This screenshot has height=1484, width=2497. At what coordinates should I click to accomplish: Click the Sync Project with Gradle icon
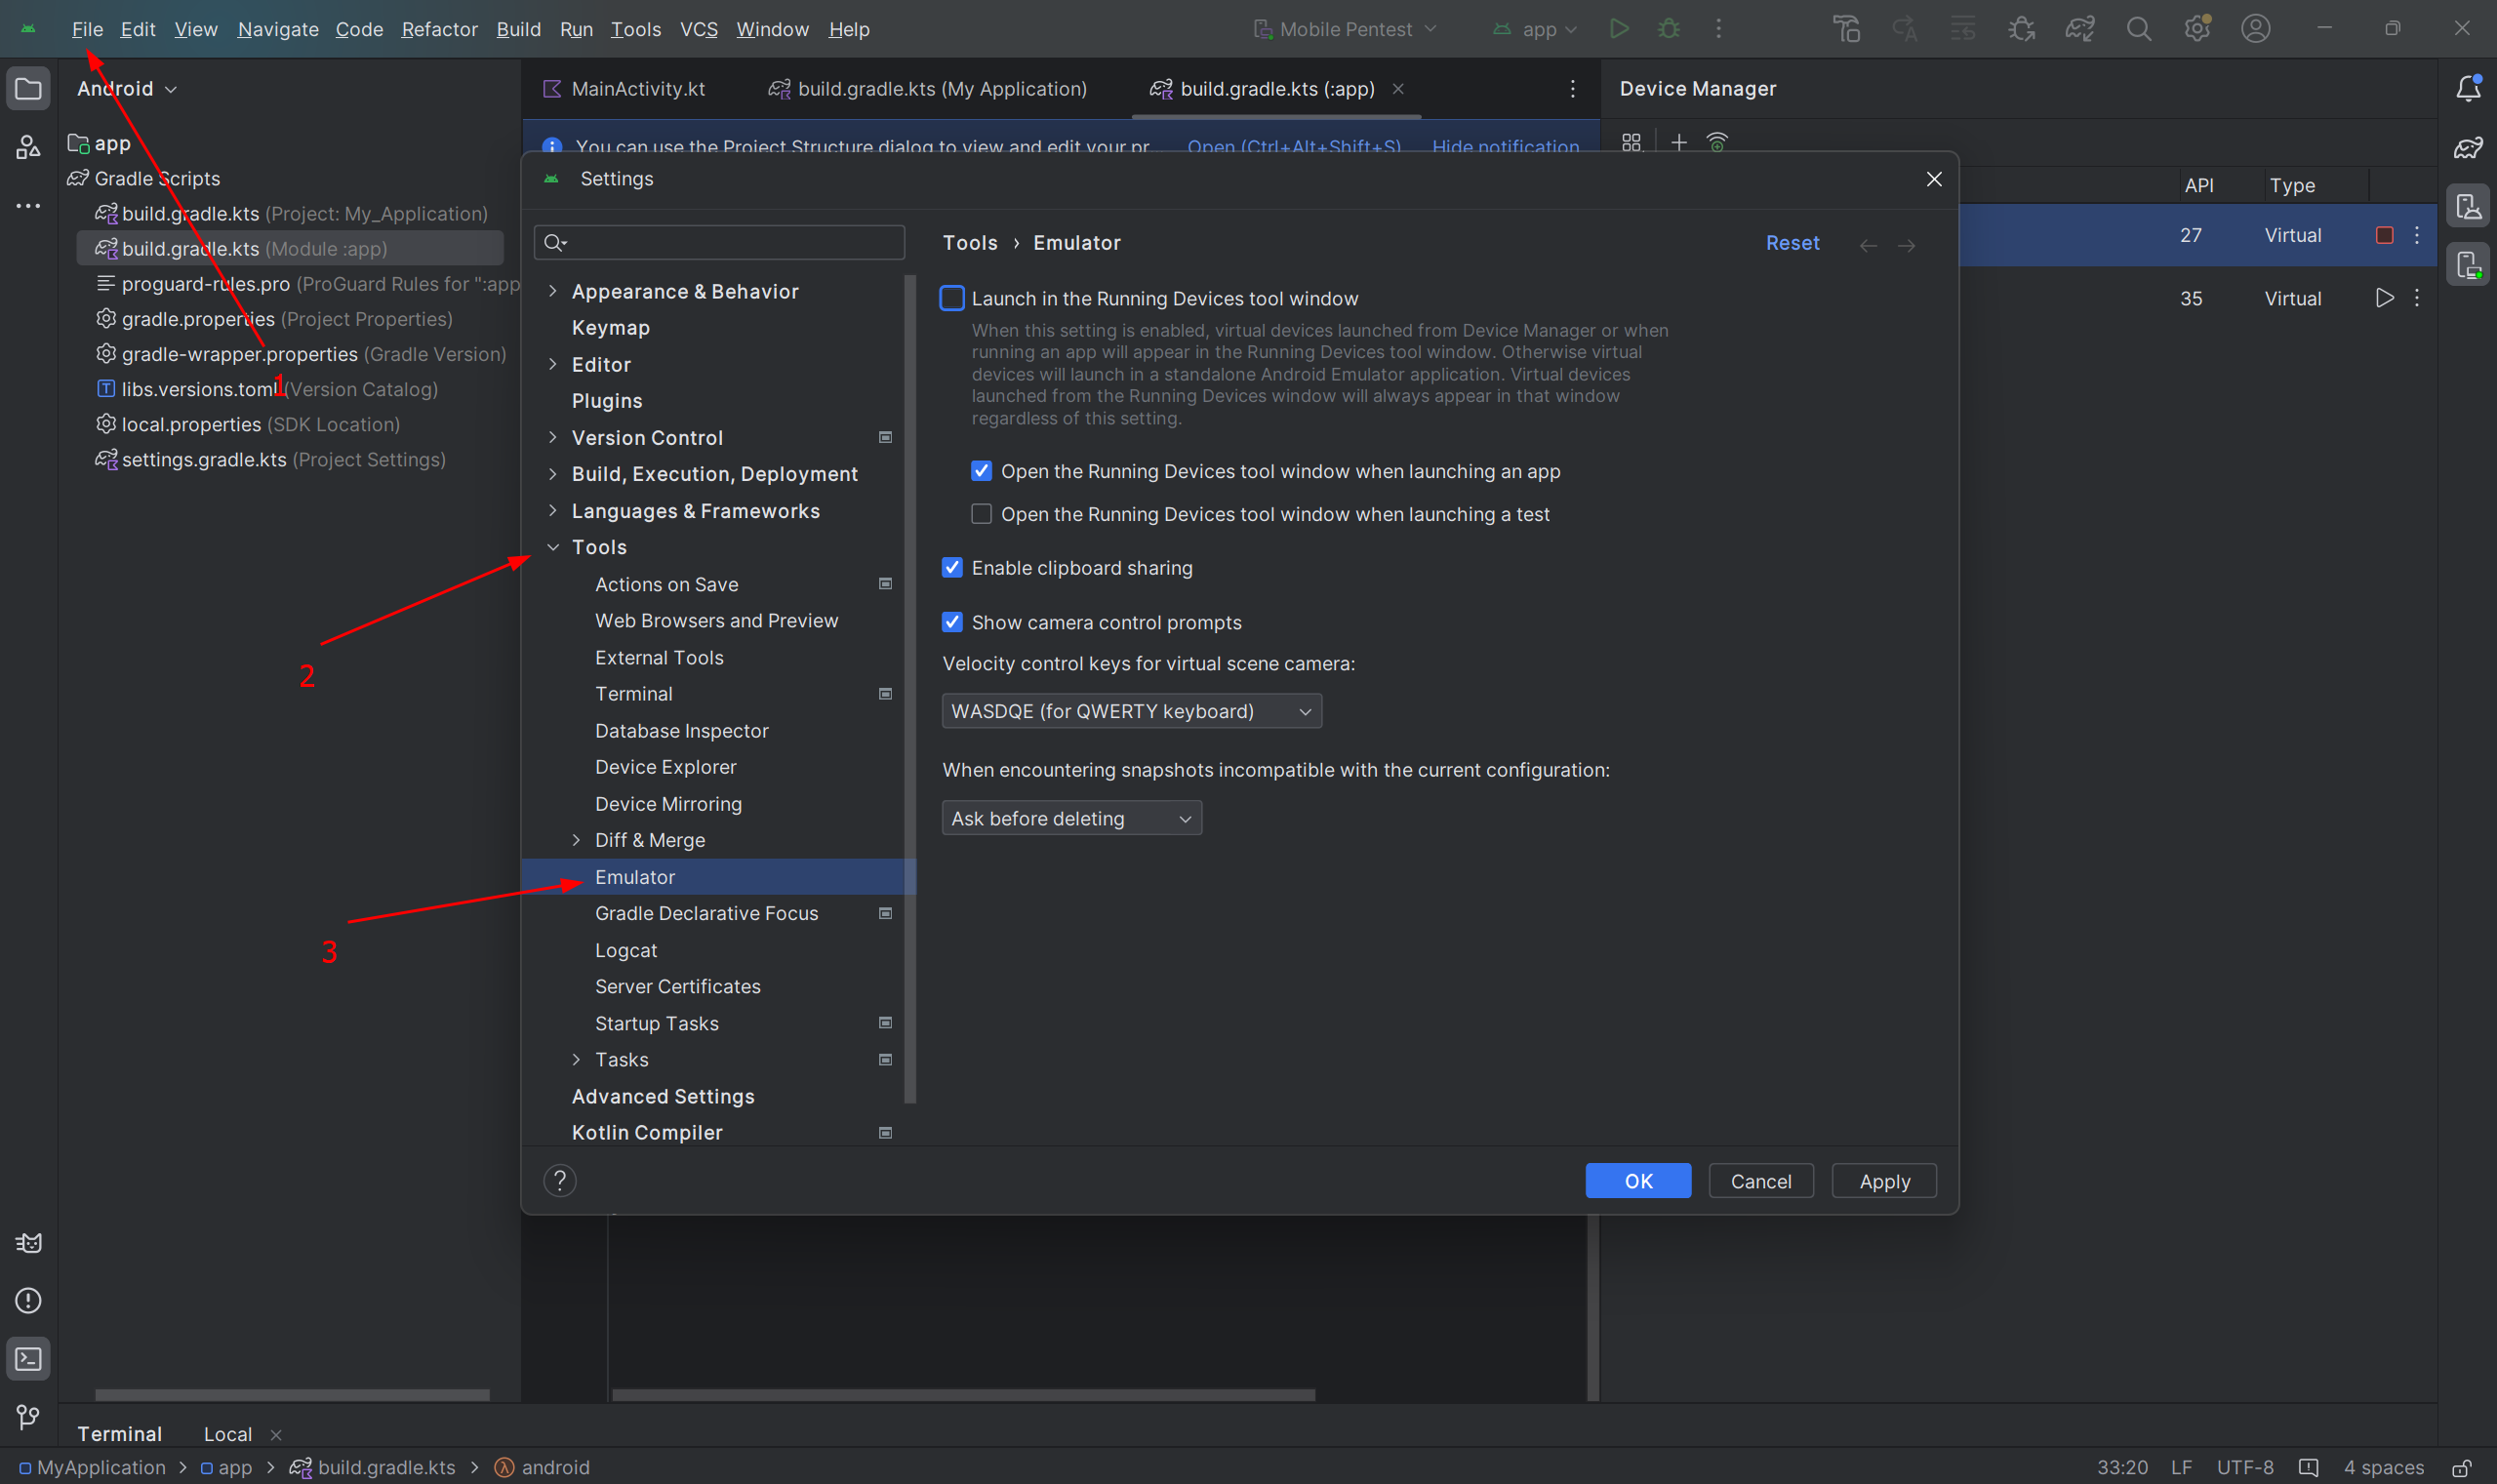2080,29
